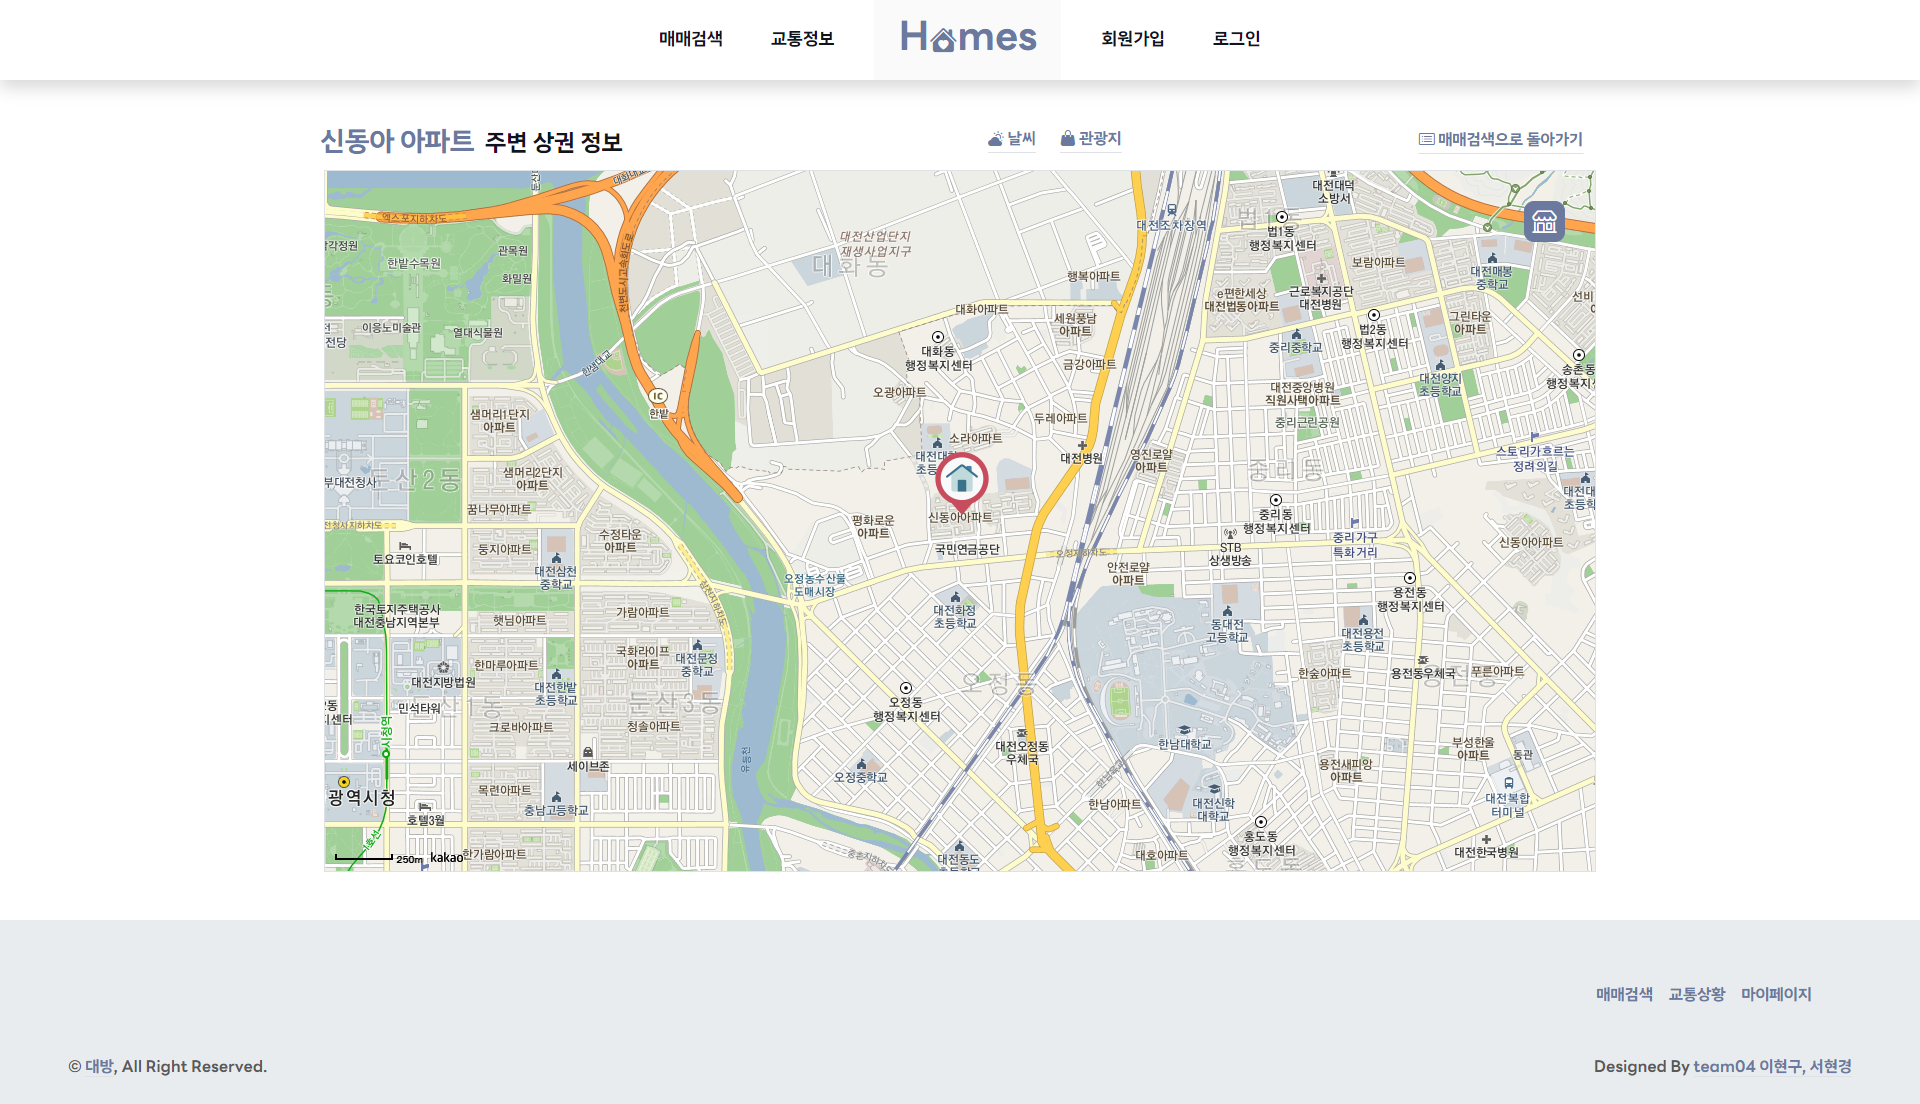Click footer 마이페이지 link

(1776, 994)
